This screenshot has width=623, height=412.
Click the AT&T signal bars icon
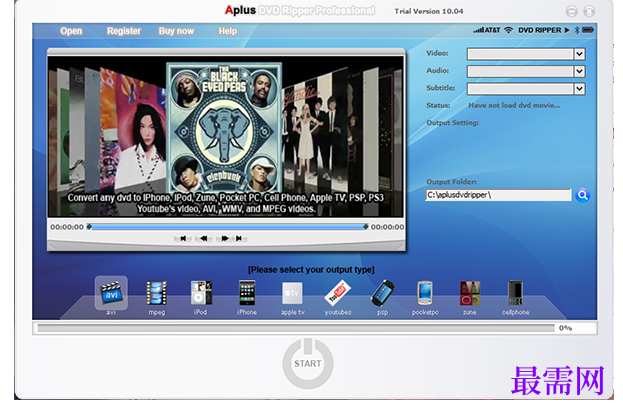pos(478,30)
